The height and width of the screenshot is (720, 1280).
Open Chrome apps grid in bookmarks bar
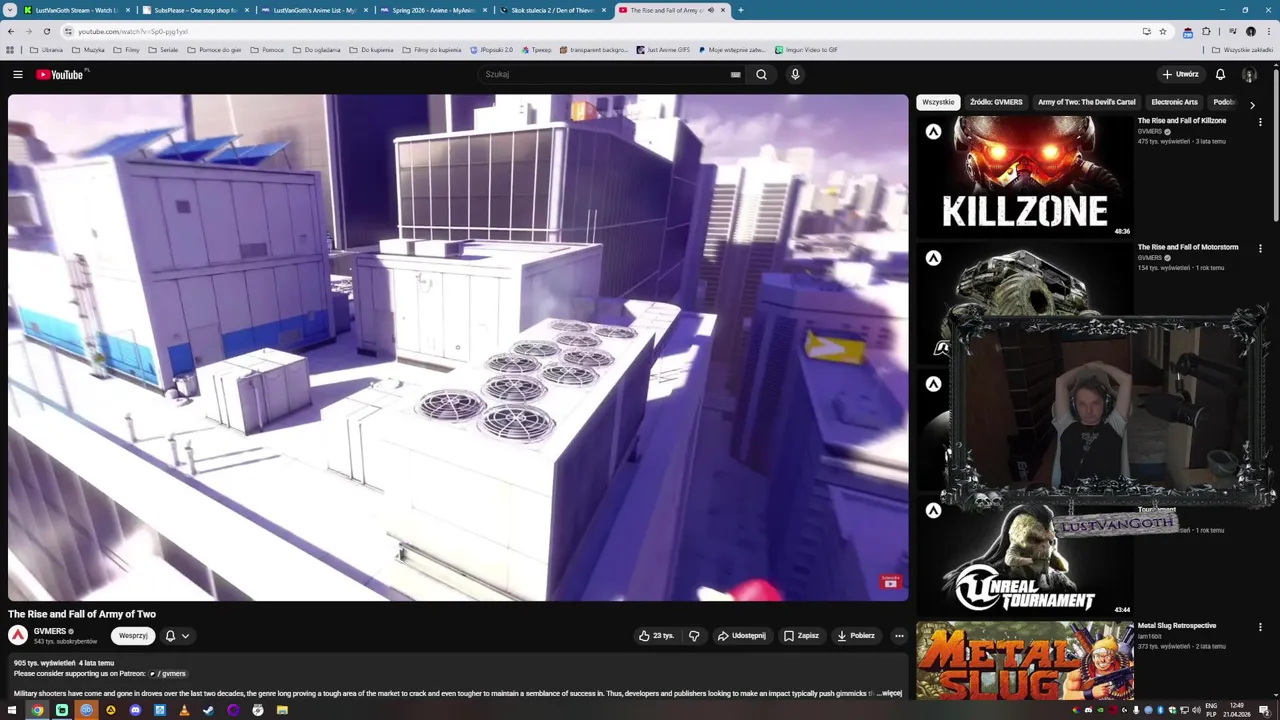pyautogui.click(x=10, y=50)
